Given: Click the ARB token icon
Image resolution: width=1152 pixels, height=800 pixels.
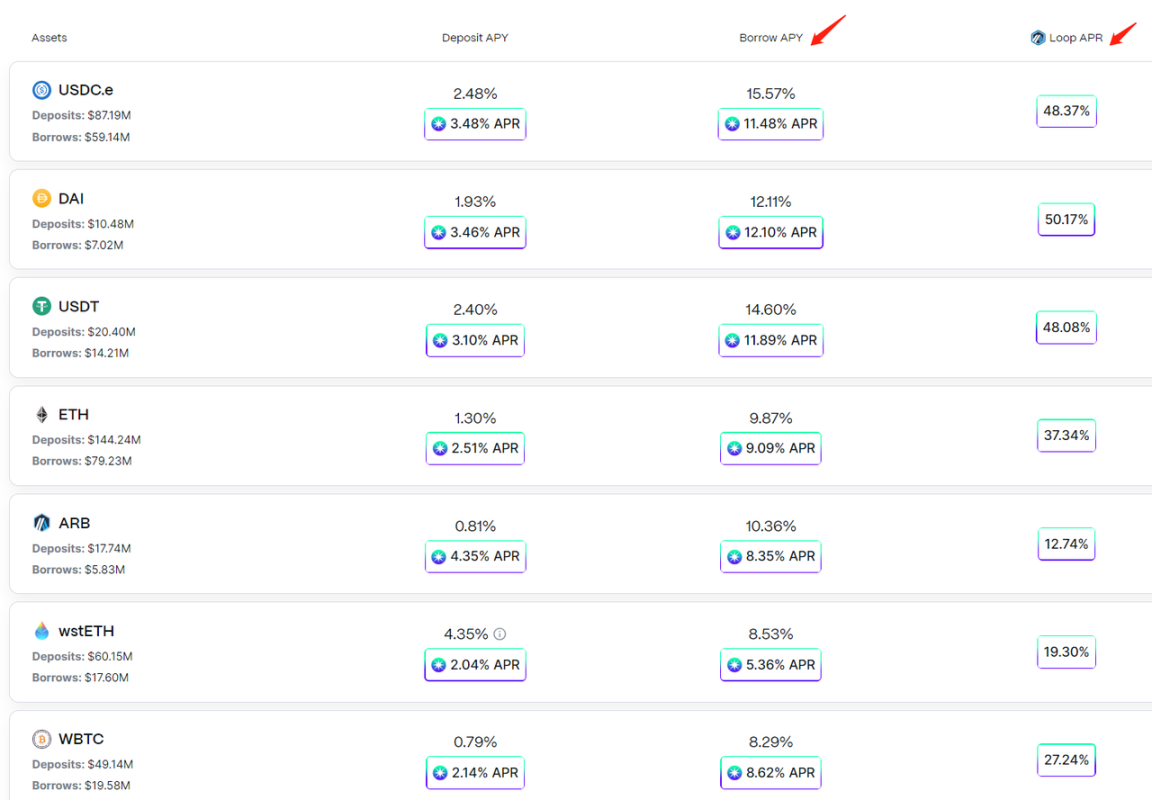Looking at the screenshot, I should (42, 523).
